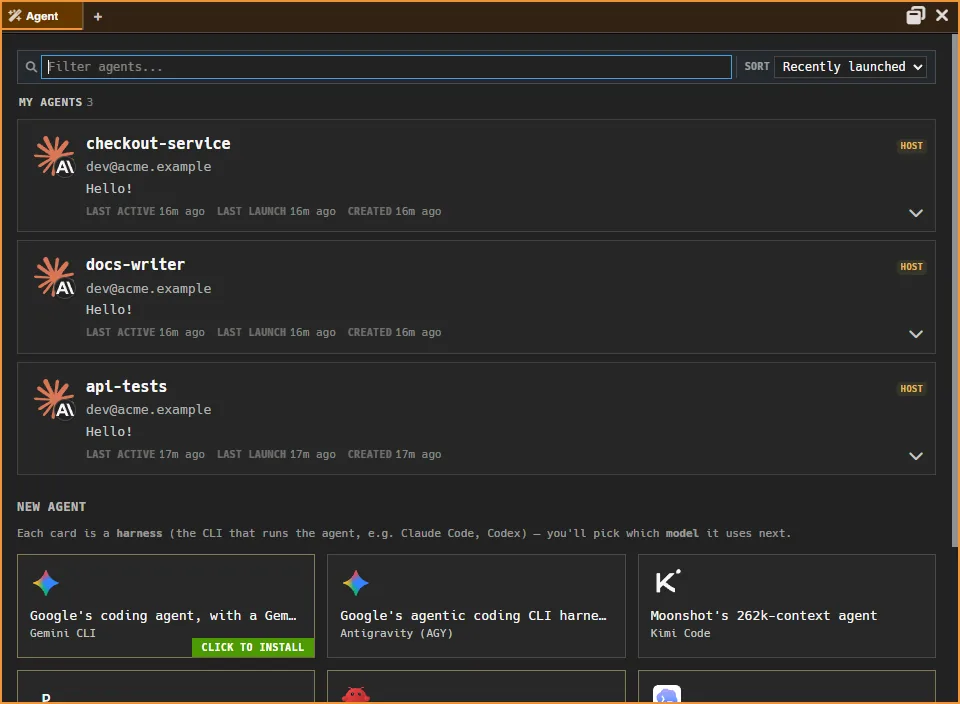Click the NEW AGENT heading

(x=51, y=507)
